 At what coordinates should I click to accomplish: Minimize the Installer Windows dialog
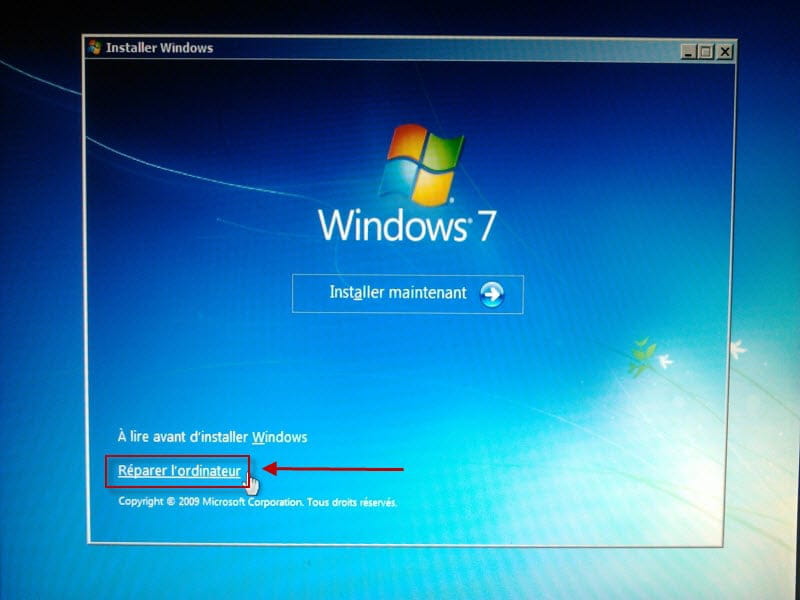click(x=688, y=51)
